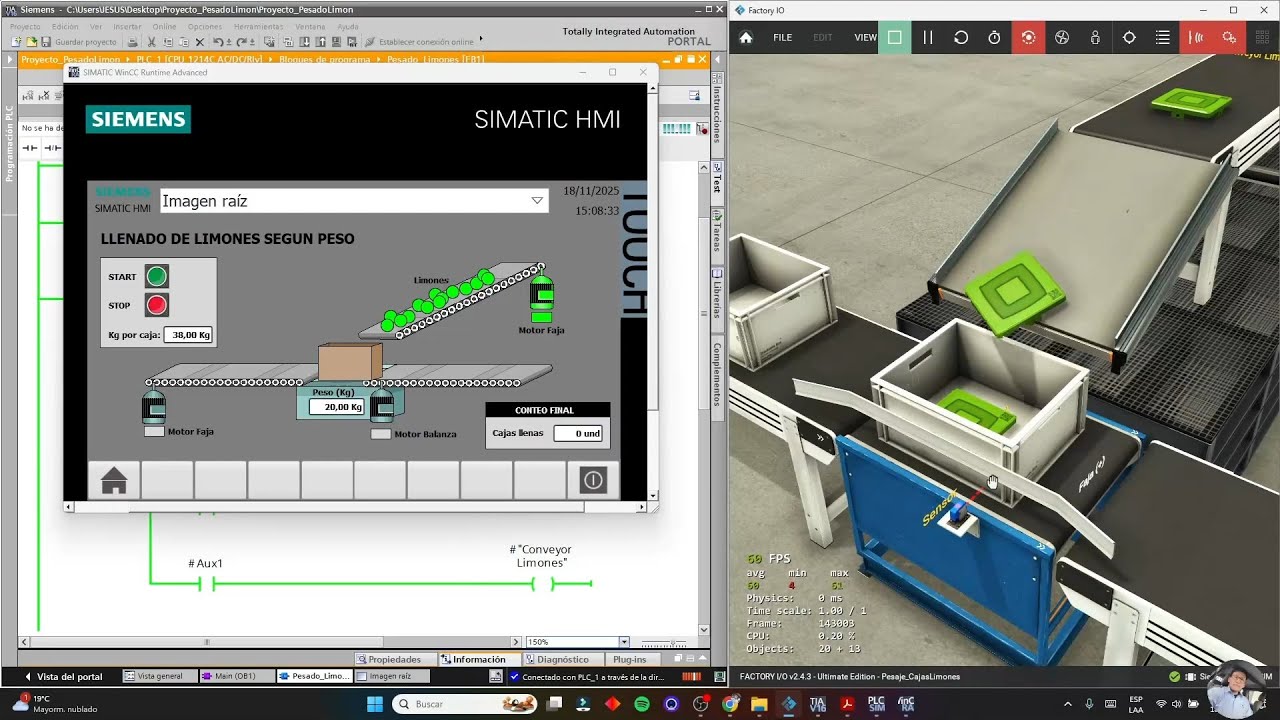Click Guardar proyecto save icon
The width and height of the screenshot is (1280, 720).
pos(77,42)
